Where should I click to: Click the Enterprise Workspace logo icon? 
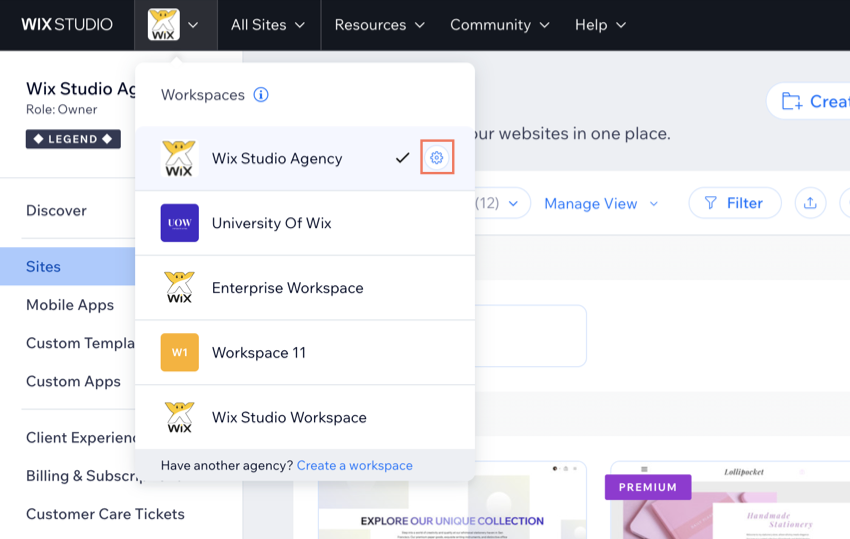point(180,288)
